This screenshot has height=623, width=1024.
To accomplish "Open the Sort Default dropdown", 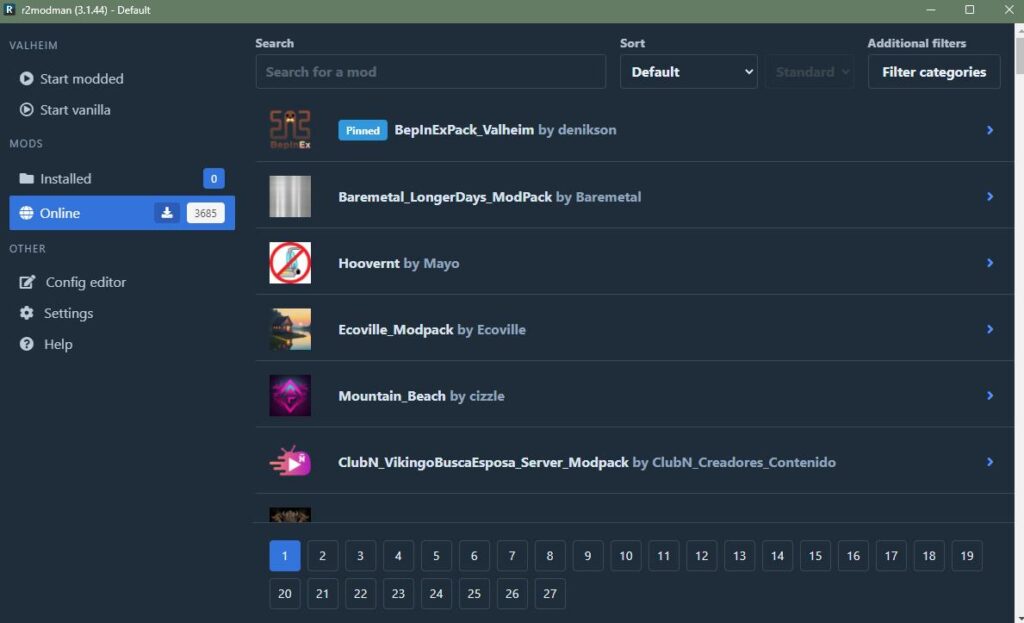I will (689, 72).
